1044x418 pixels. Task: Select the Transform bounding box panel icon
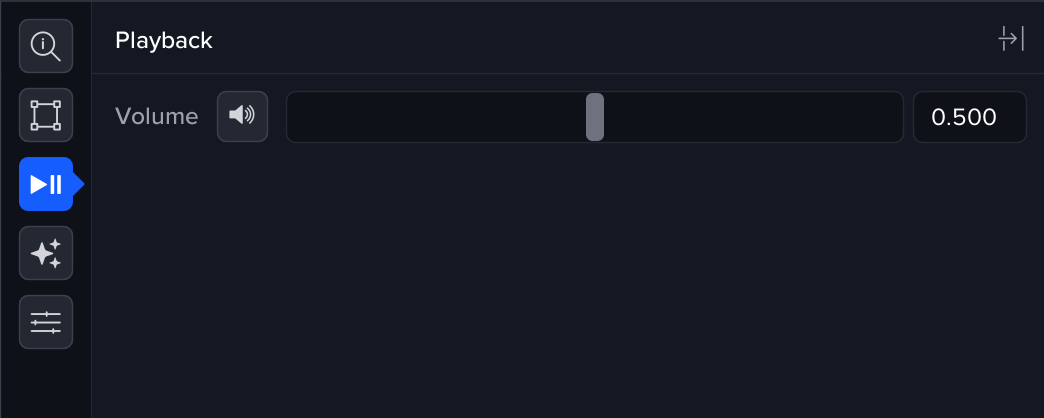pyautogui.click(x=46, y=115)
